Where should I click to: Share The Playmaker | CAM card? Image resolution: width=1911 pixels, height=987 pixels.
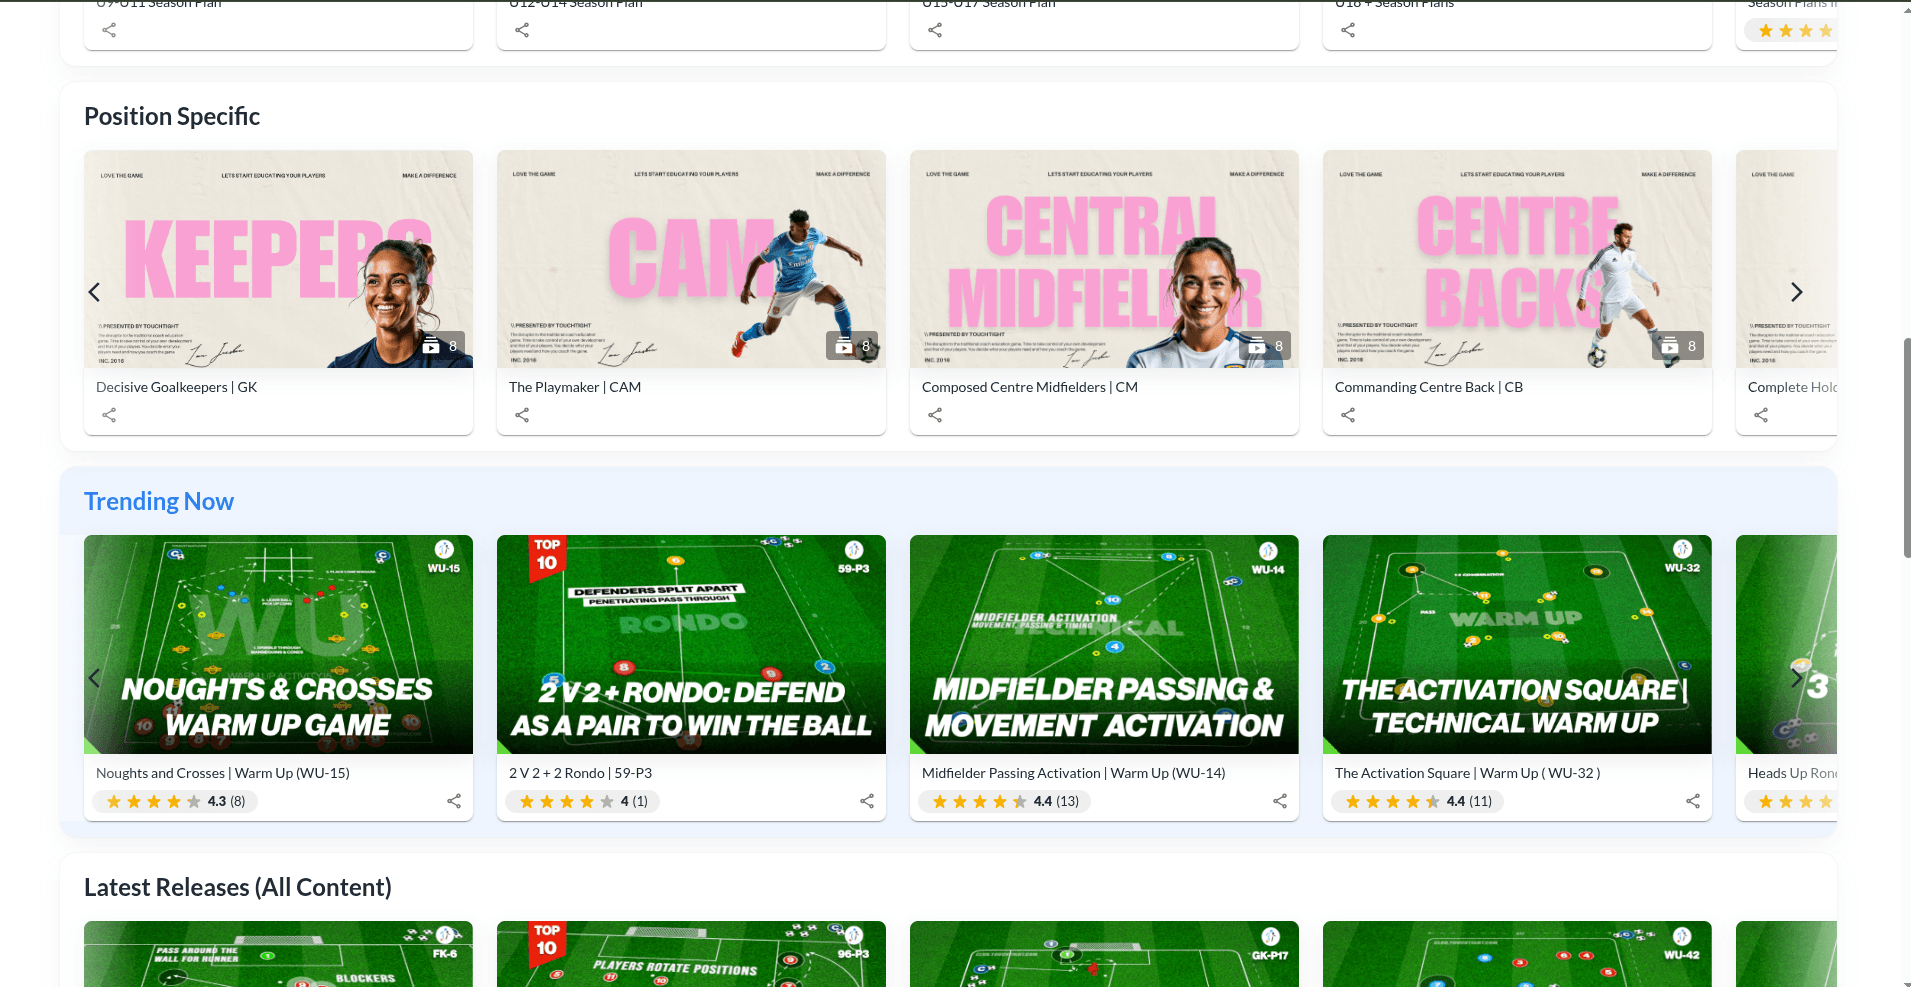point(522,415)
